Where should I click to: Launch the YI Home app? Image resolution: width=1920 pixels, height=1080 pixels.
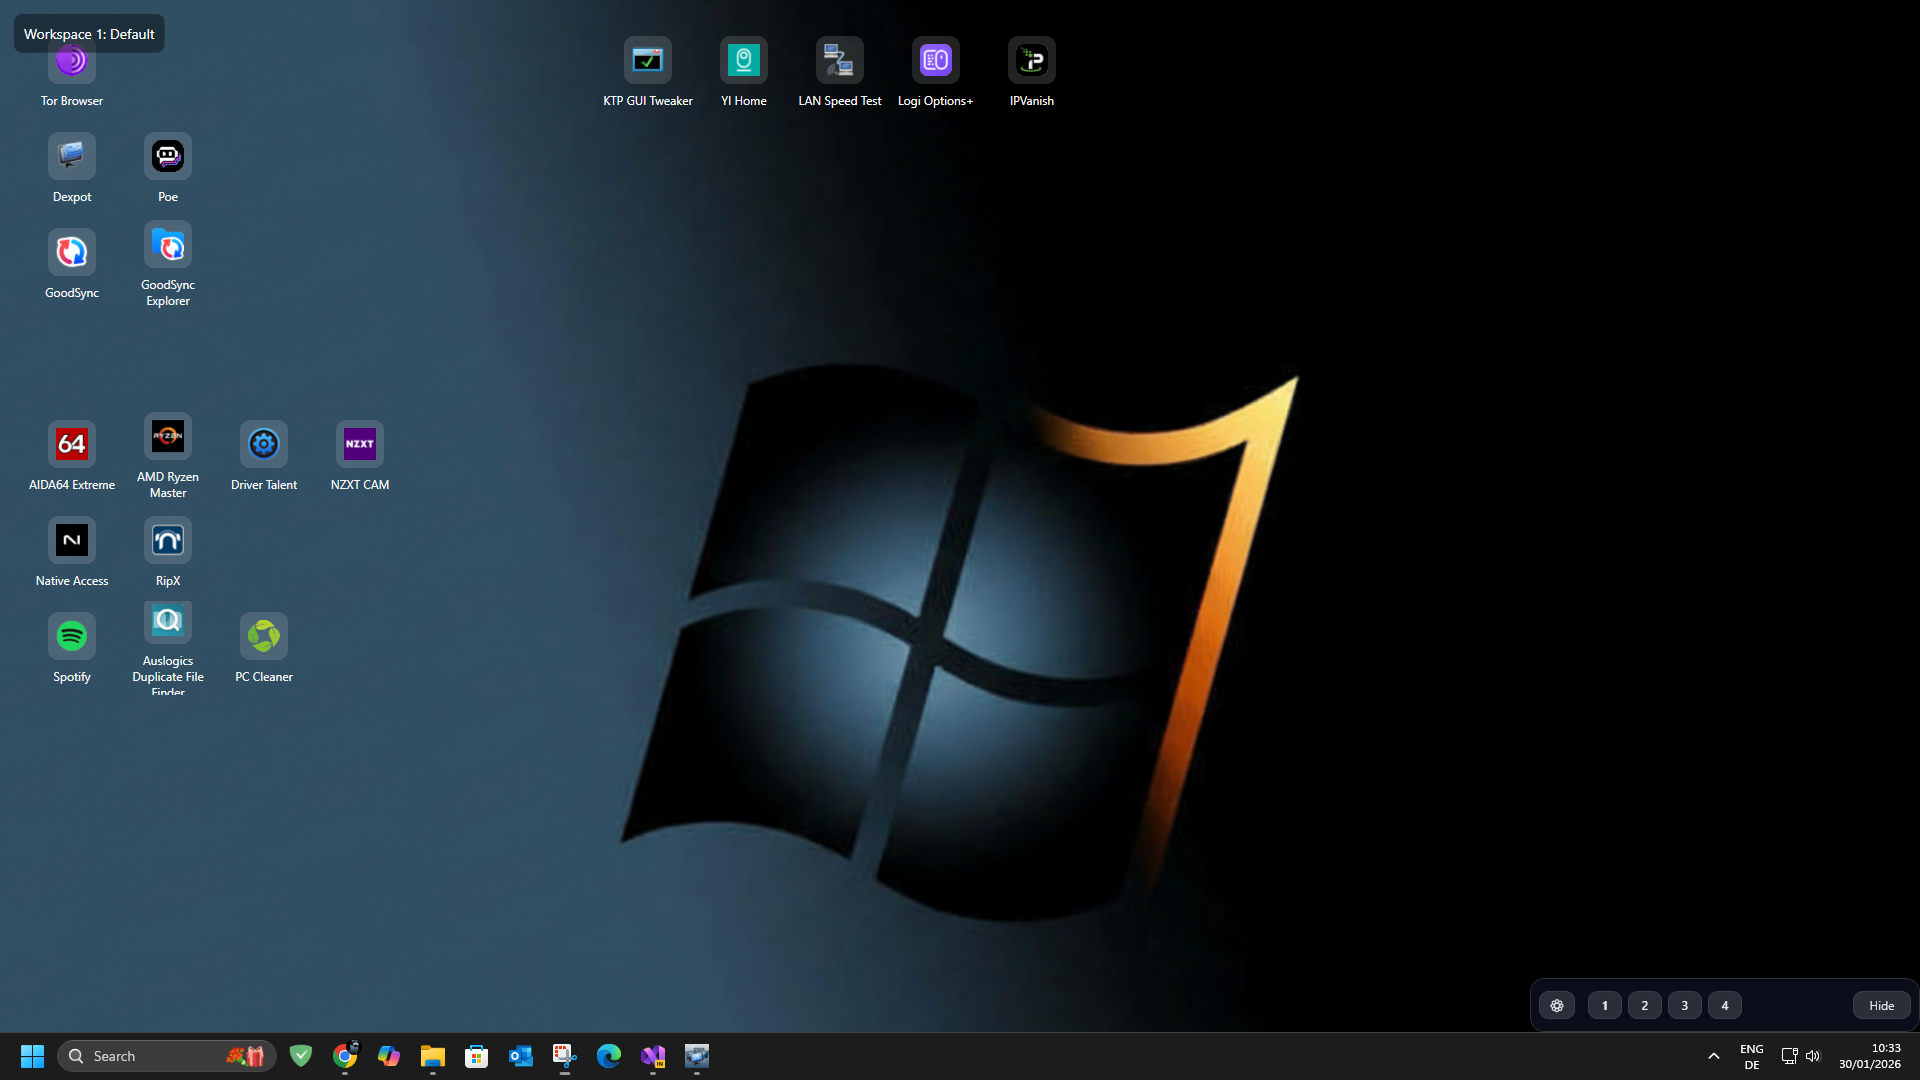click(743, 60)
